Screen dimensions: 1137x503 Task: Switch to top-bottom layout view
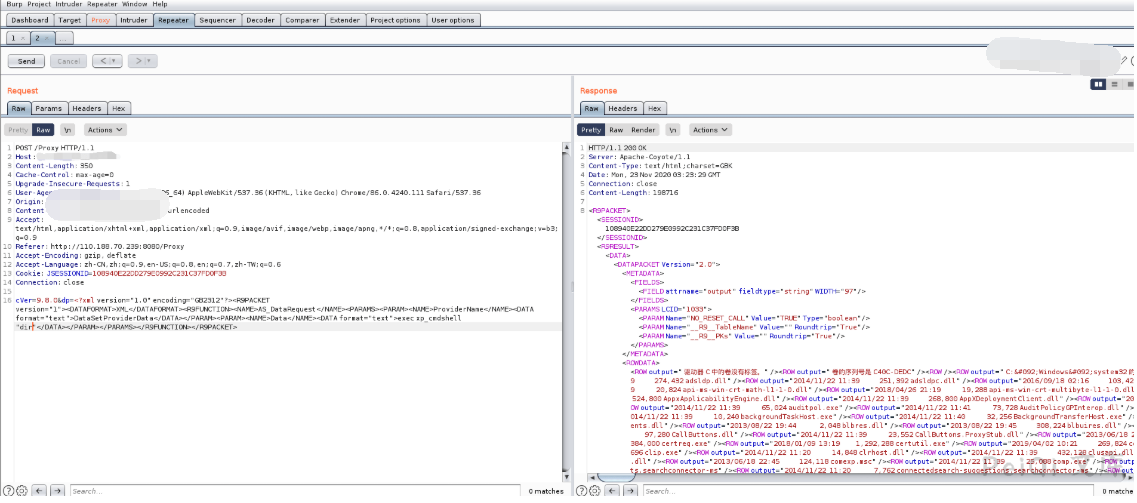1113,85
